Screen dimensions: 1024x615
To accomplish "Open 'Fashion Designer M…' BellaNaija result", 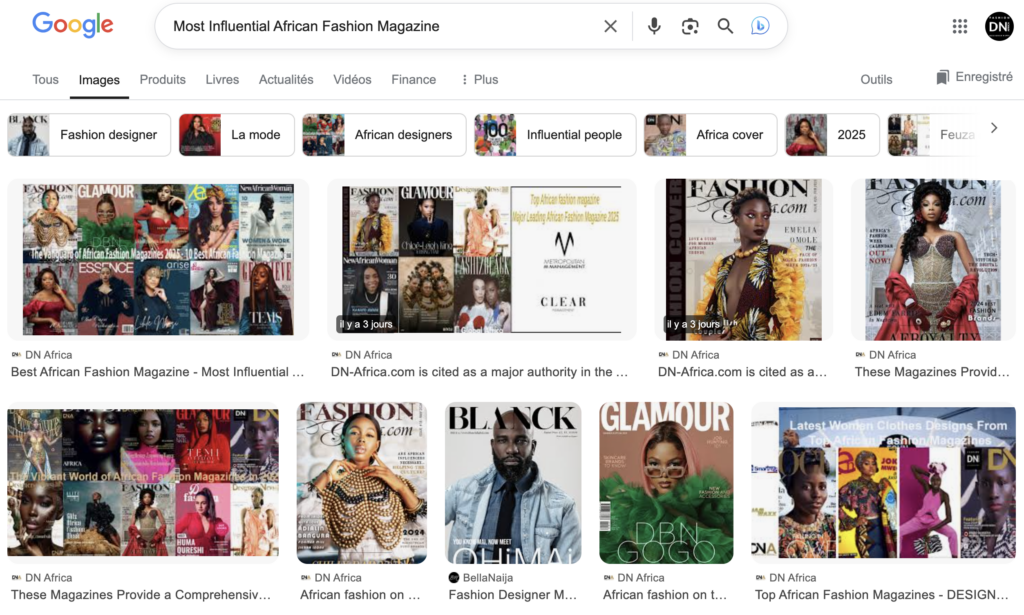I will point(513,595).
